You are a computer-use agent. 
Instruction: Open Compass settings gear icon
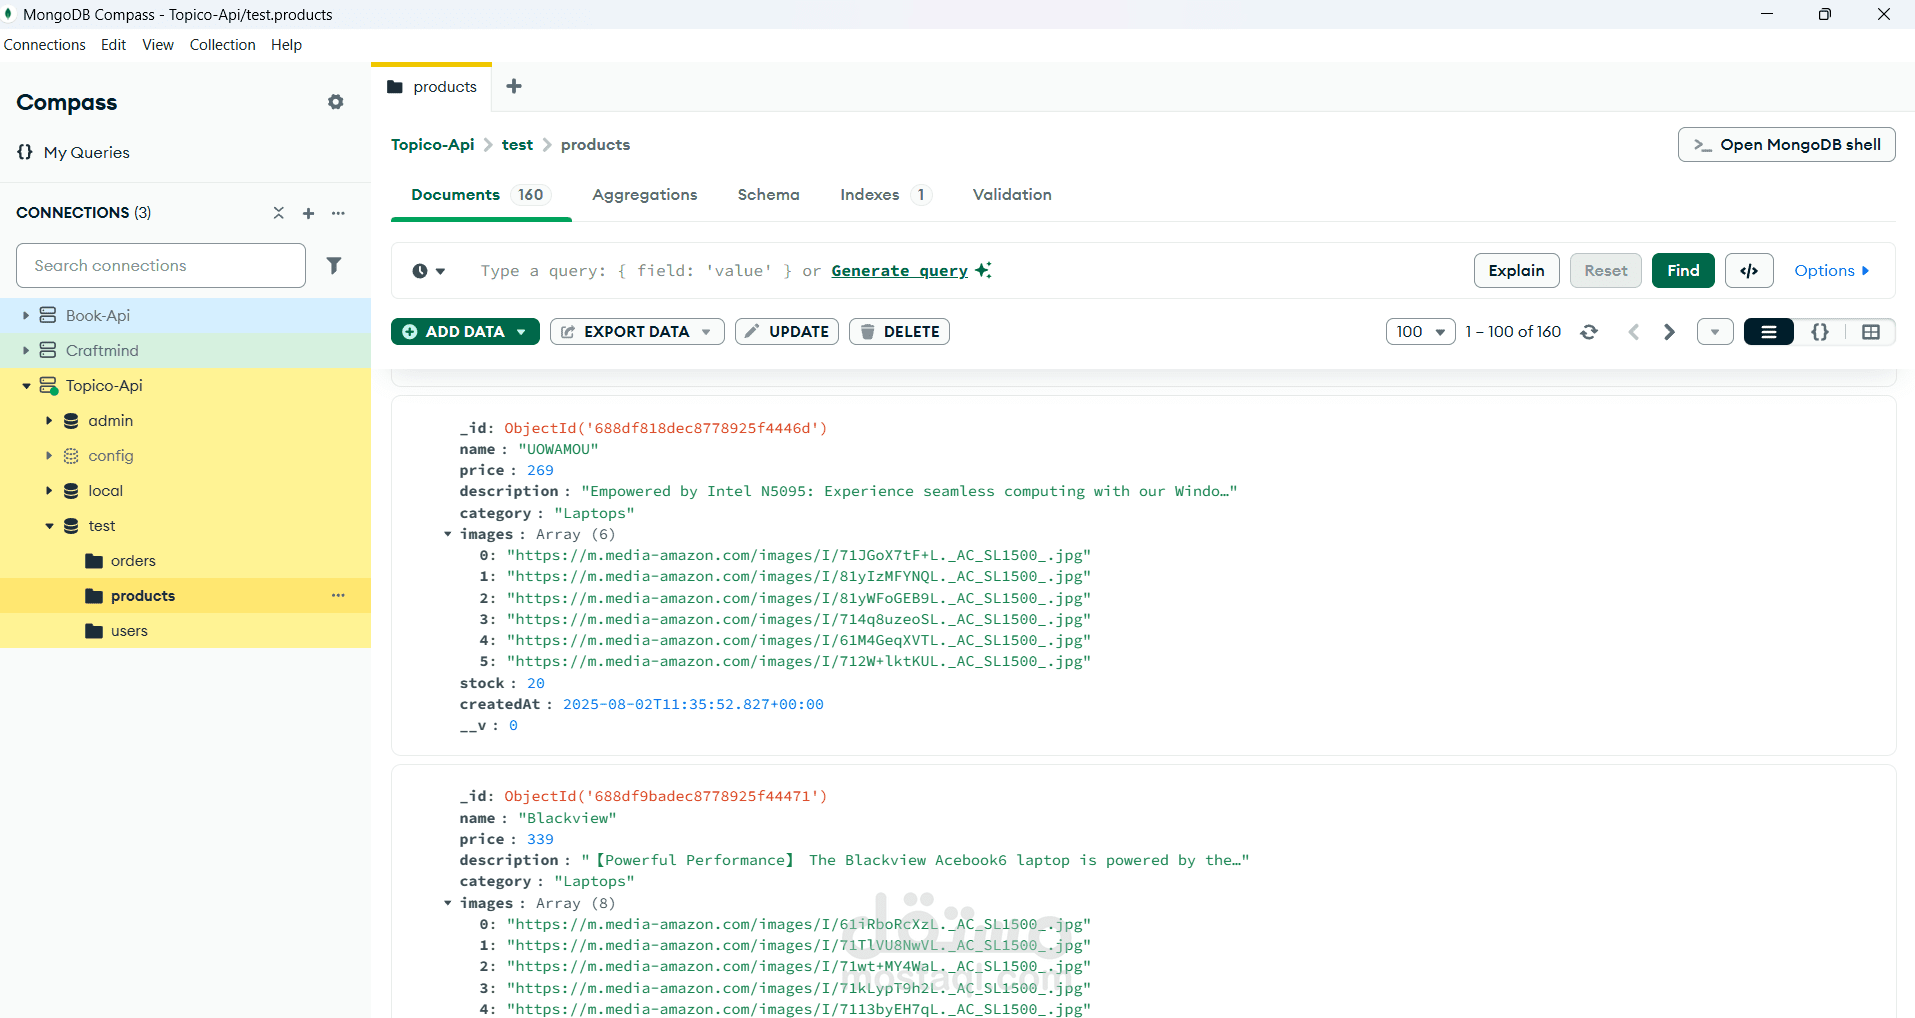click(x=336, y=102)
